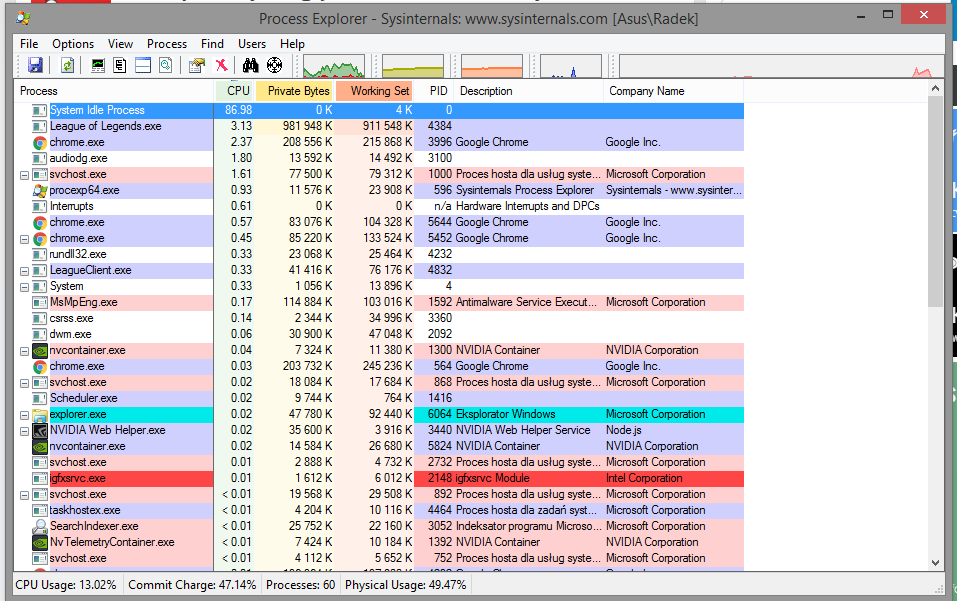Open the Process menu
This screenshot has width=957, height=601.
pyautogui.click(x=167, y=44)
